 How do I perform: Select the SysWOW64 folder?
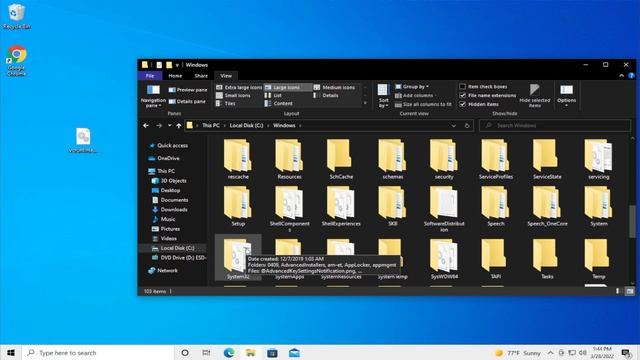[x=444, y=259]
